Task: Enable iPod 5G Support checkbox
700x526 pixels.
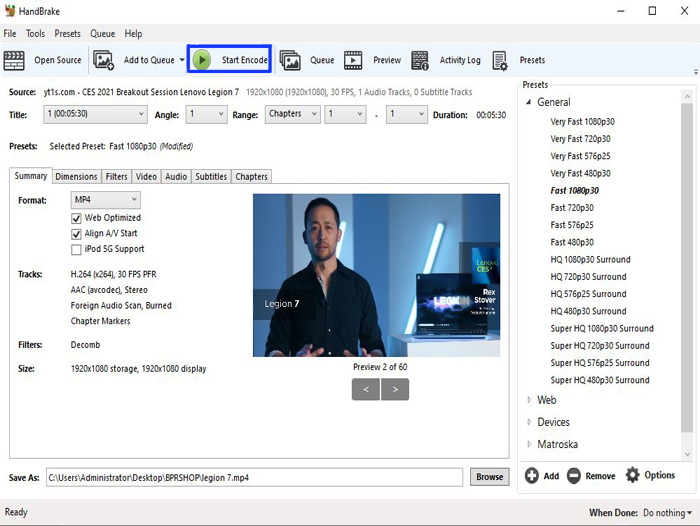Action: [x=76, y=249]
